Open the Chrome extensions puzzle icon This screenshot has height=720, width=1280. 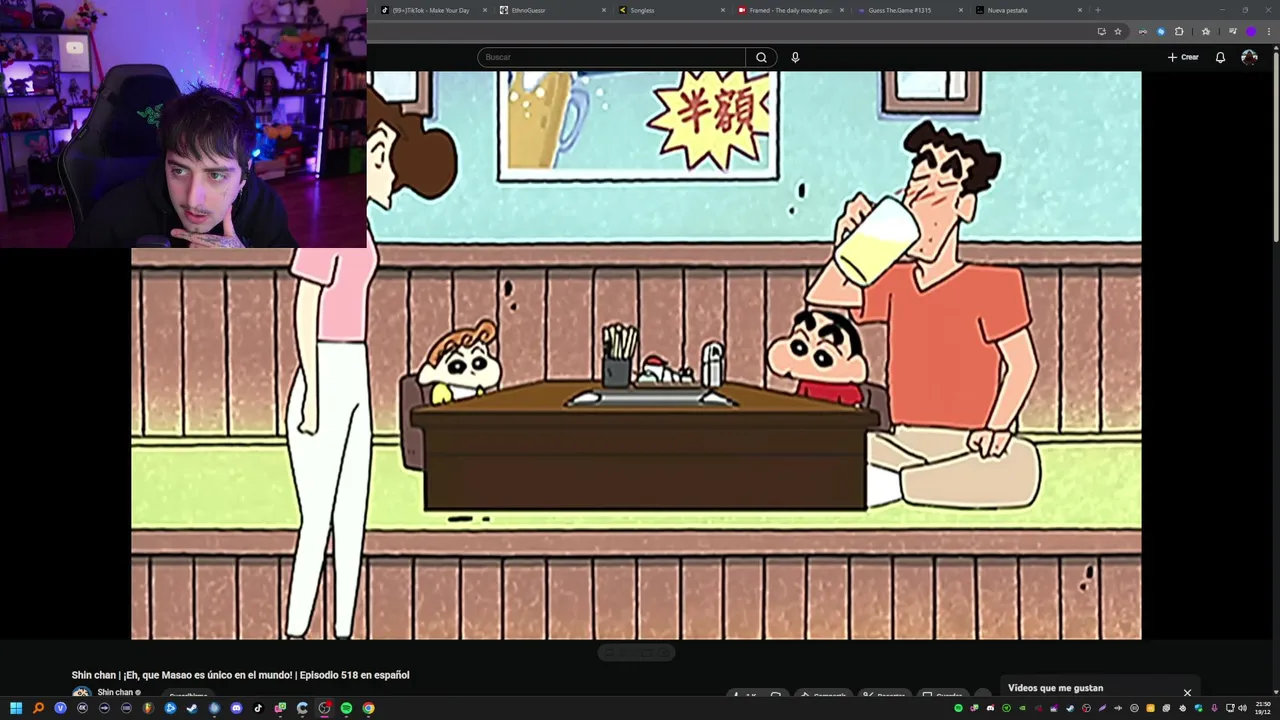1179,31
